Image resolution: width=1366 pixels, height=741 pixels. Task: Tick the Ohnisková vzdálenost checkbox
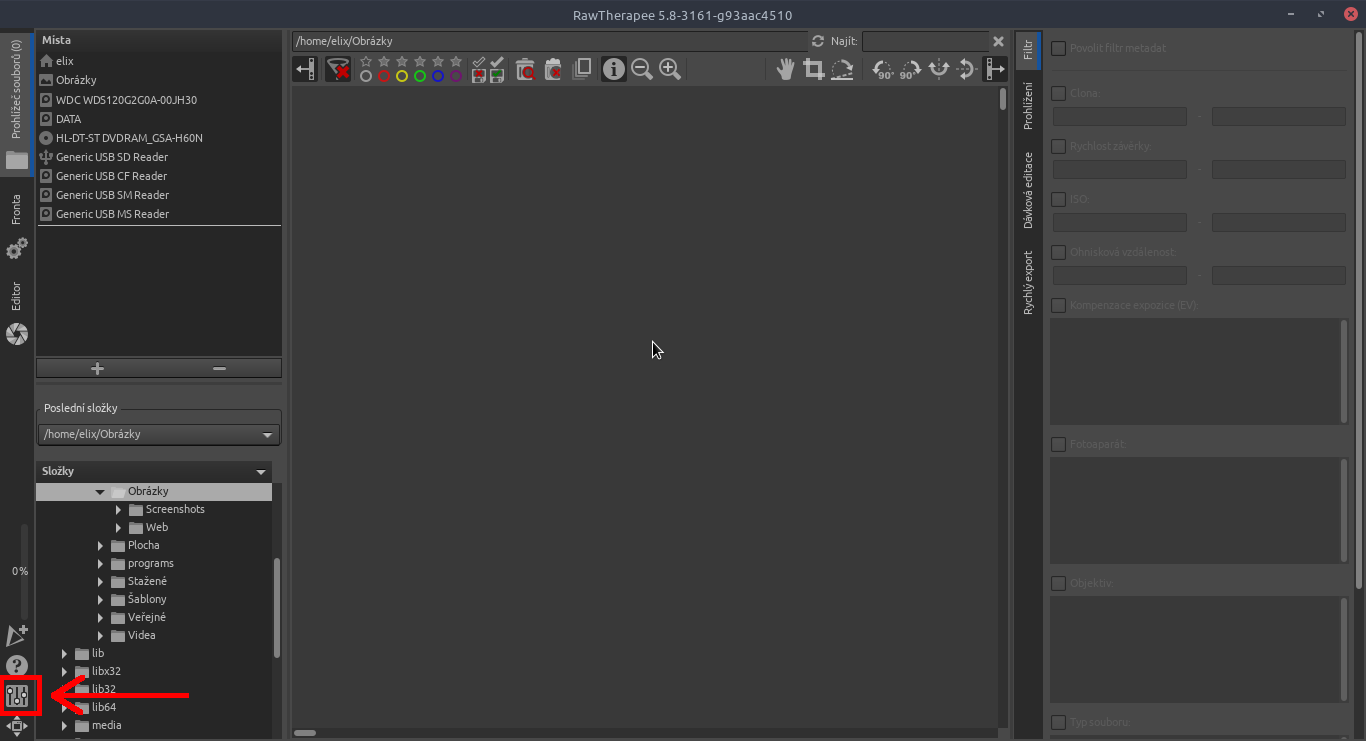pos(1058,252)
